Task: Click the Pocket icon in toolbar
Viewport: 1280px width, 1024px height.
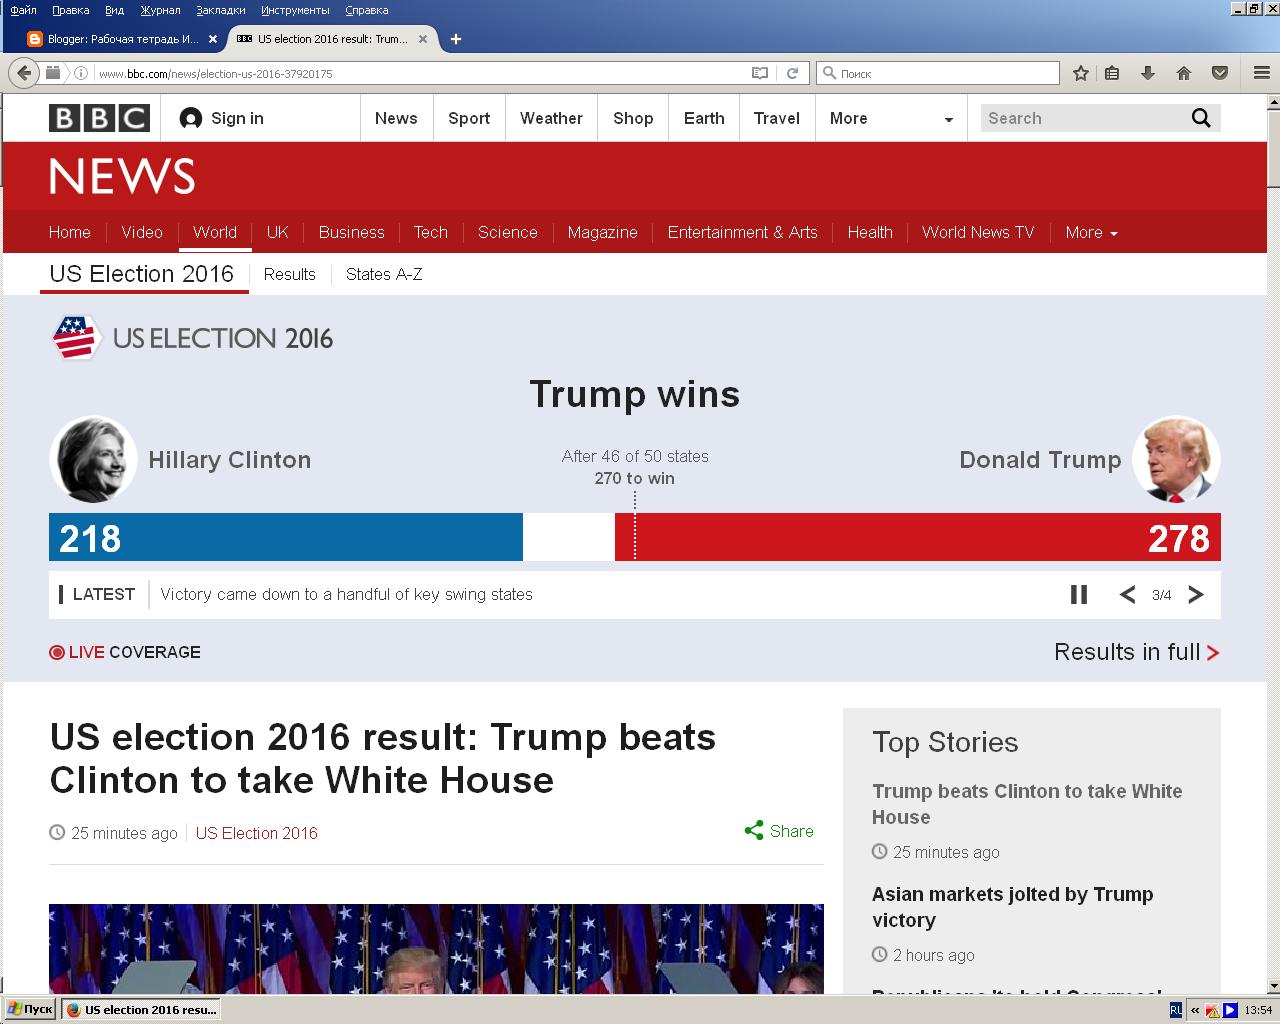Action: (1220, 73)
